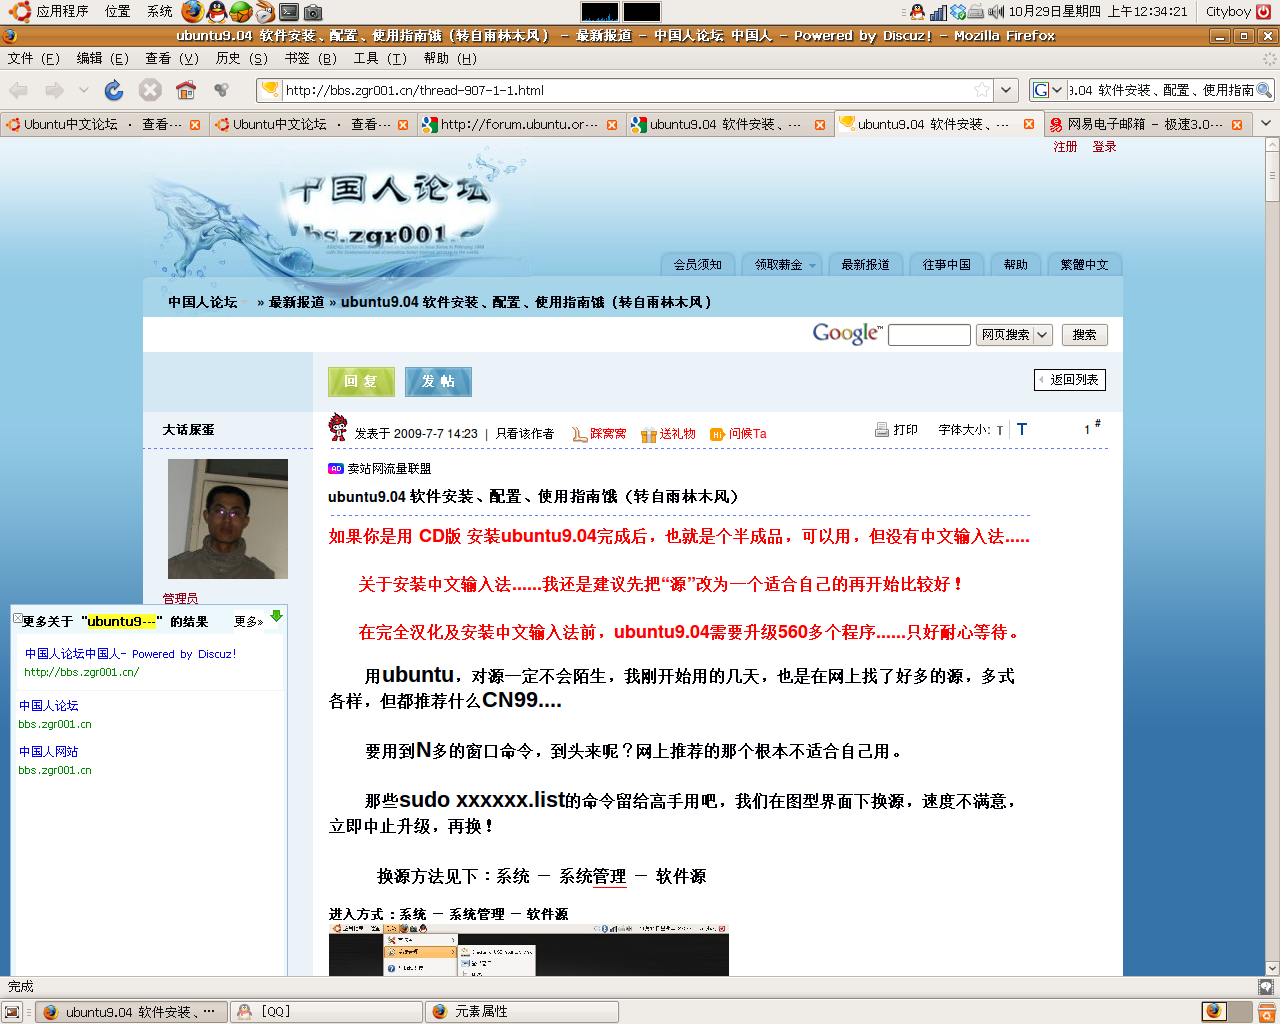This screenshot has width=1280, height=1024.
Task: Close the 网易电子邮箱 tab
Action: (x=1237, y=125)
